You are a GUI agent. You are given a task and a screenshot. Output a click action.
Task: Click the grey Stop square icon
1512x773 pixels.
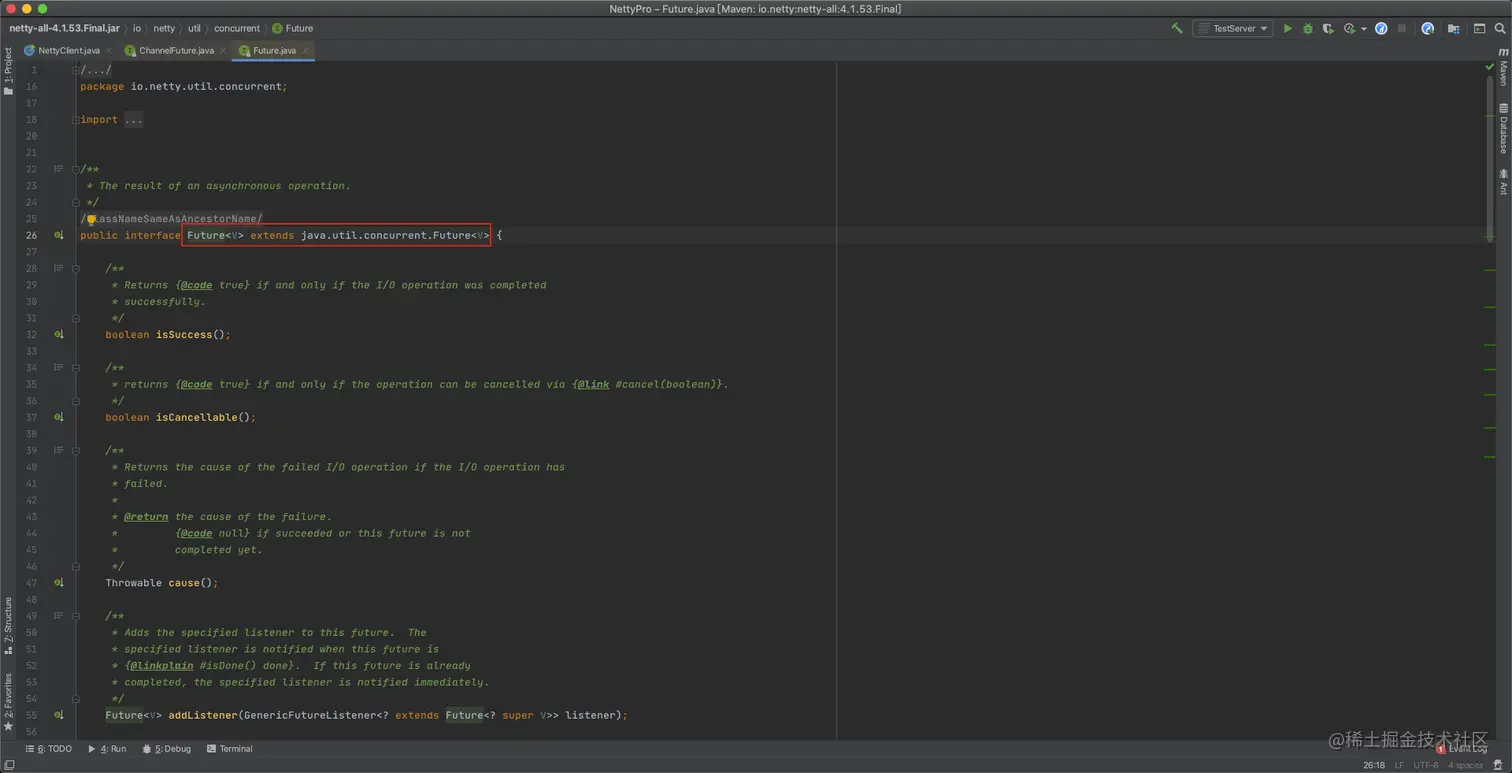tap(1402, 28)
